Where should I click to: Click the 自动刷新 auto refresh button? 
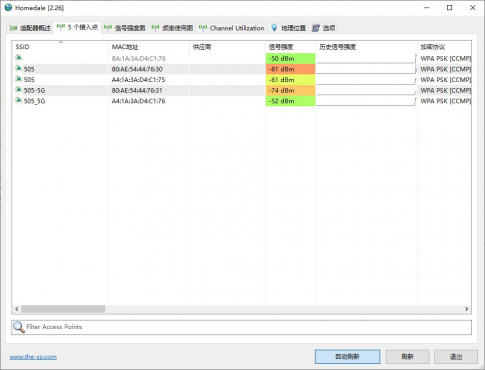click(x=347, y=357)
